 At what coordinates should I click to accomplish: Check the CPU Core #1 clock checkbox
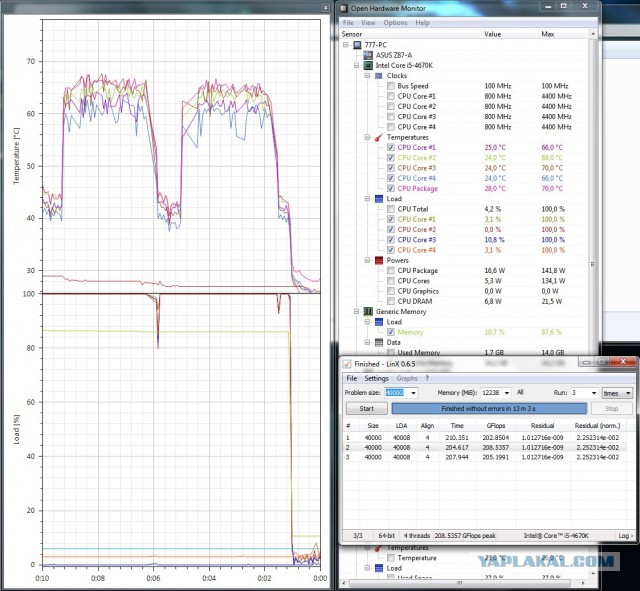pyautogui.click(x=391, y=96)
